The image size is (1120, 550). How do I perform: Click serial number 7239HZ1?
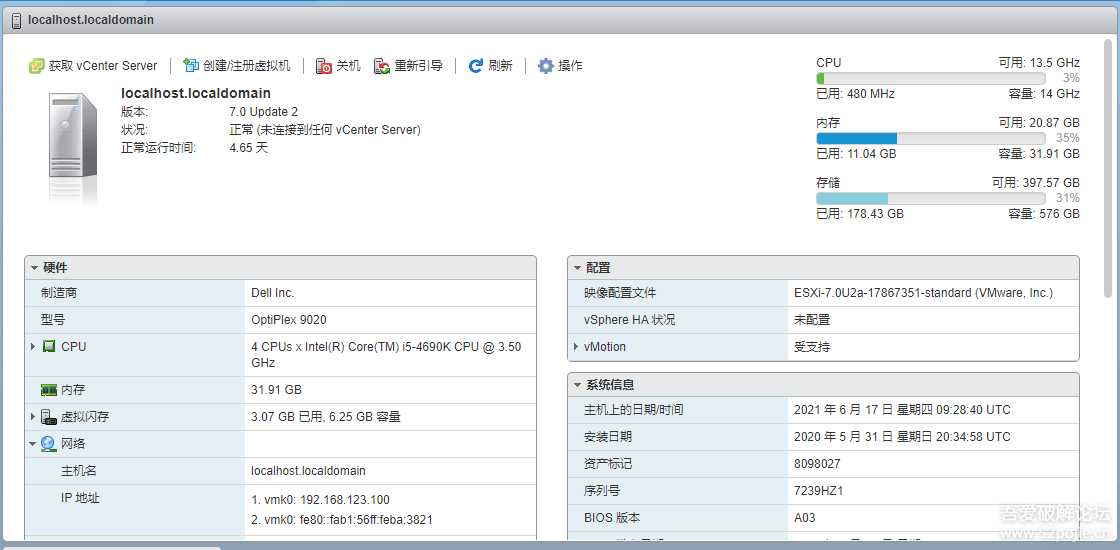[819, 491]
